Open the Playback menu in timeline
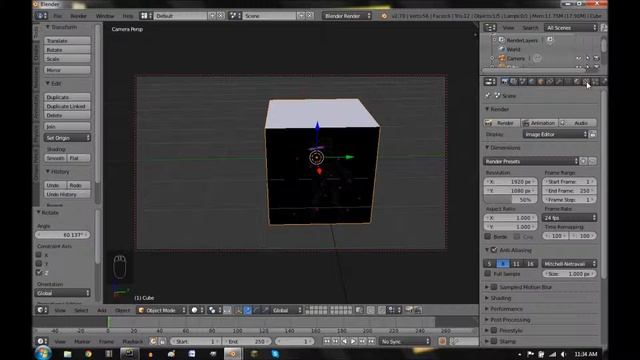Viewport: 640px width, 360px height. coord(133,341)
